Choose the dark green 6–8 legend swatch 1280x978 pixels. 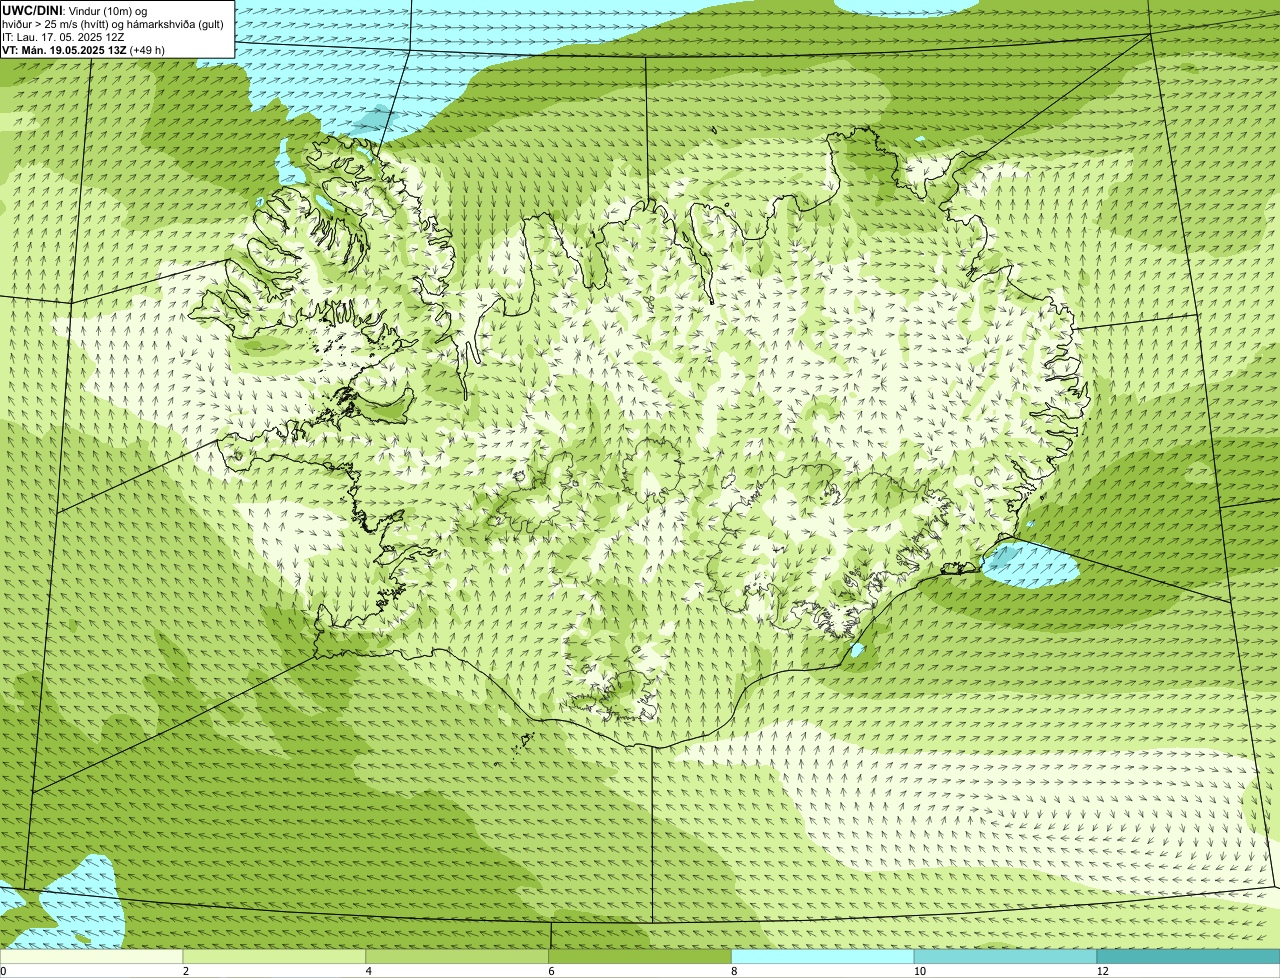pyautogui.click(x=640, y=957)
